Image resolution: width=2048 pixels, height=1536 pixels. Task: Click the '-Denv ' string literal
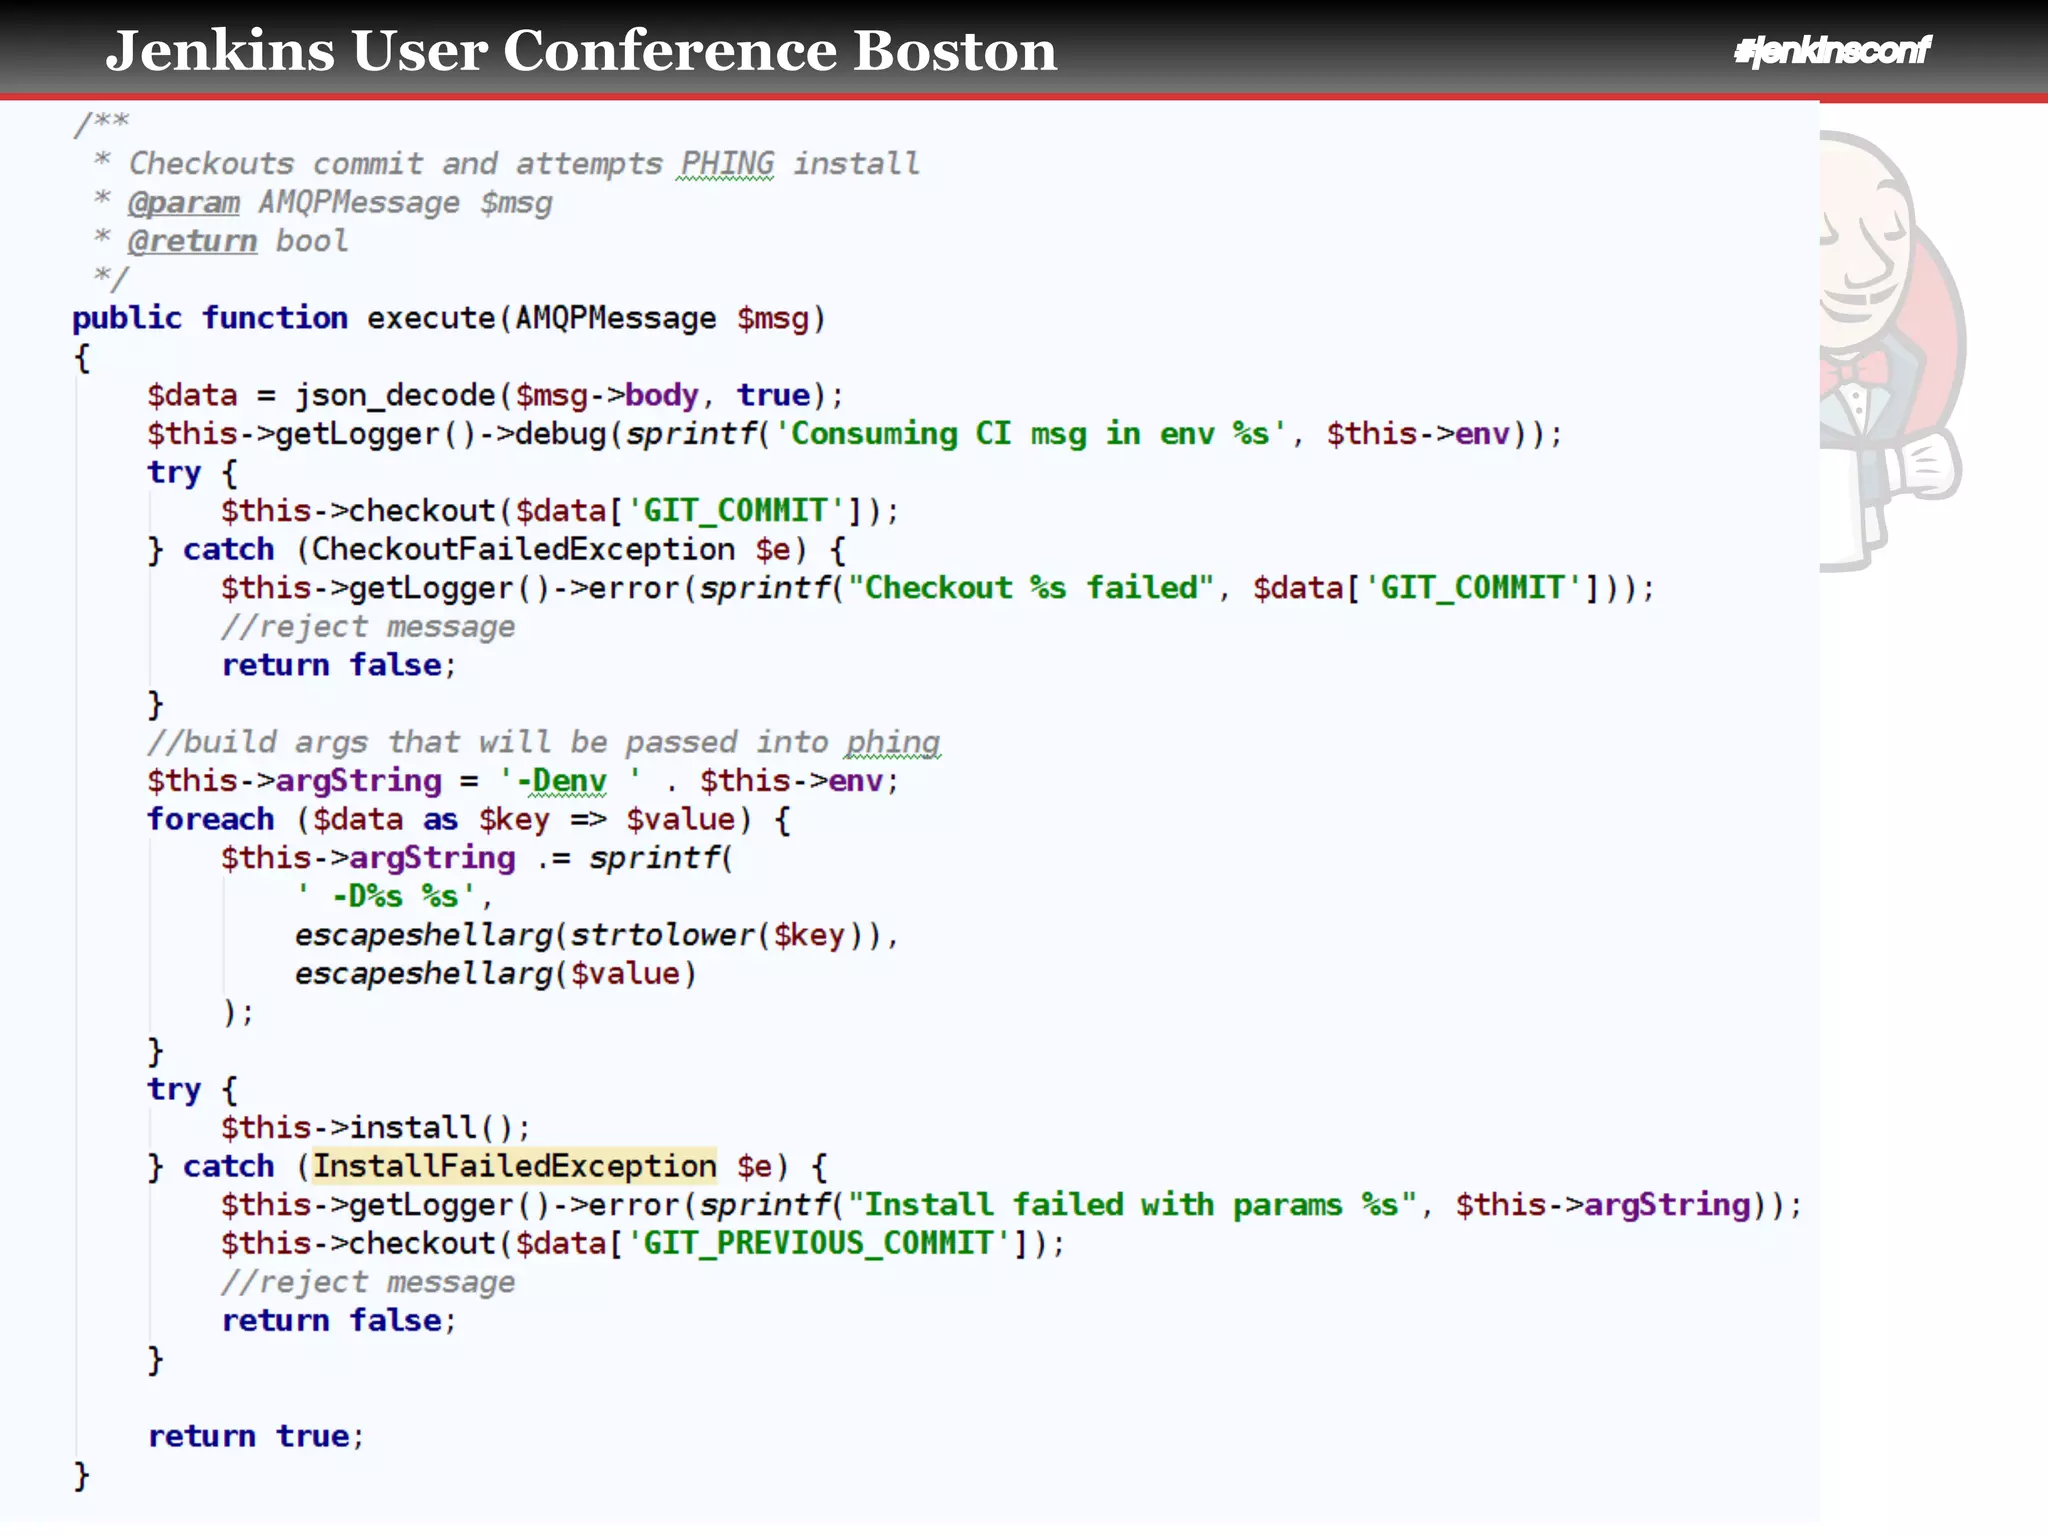[x=571, y=780]
